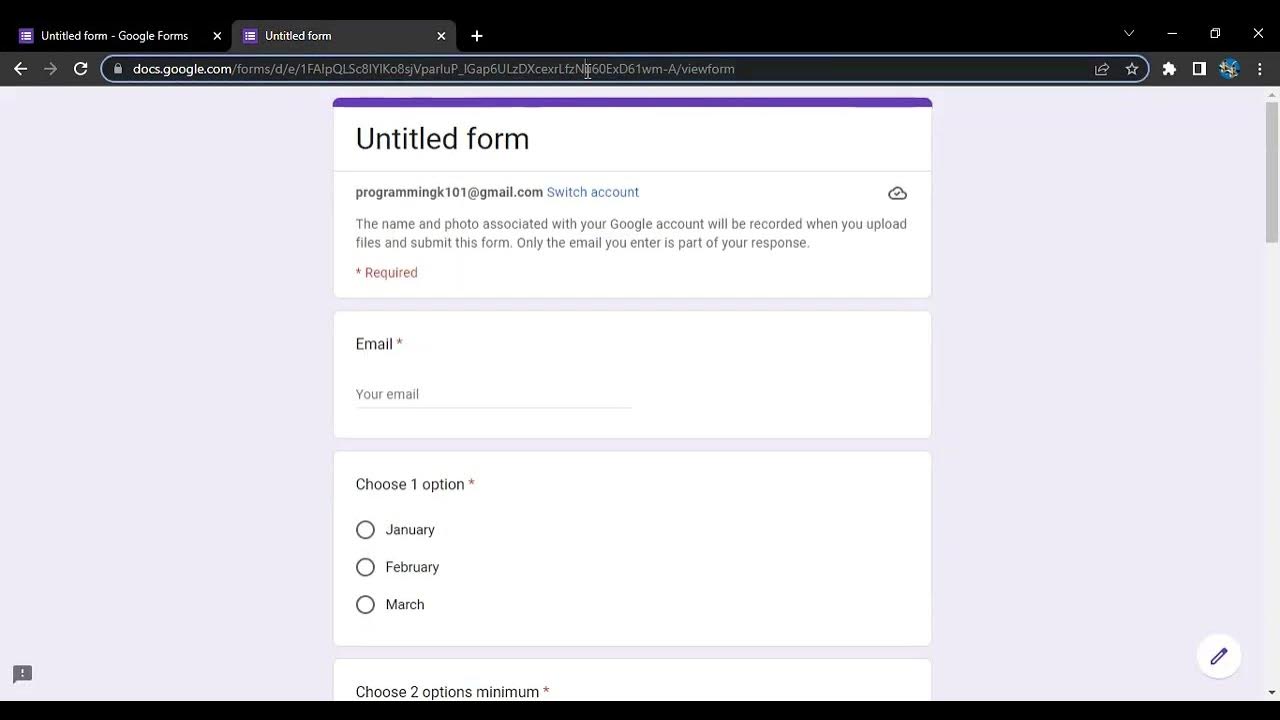Select the March radio option
This screenshot has height=720, width=1280.
coord(365,605)
